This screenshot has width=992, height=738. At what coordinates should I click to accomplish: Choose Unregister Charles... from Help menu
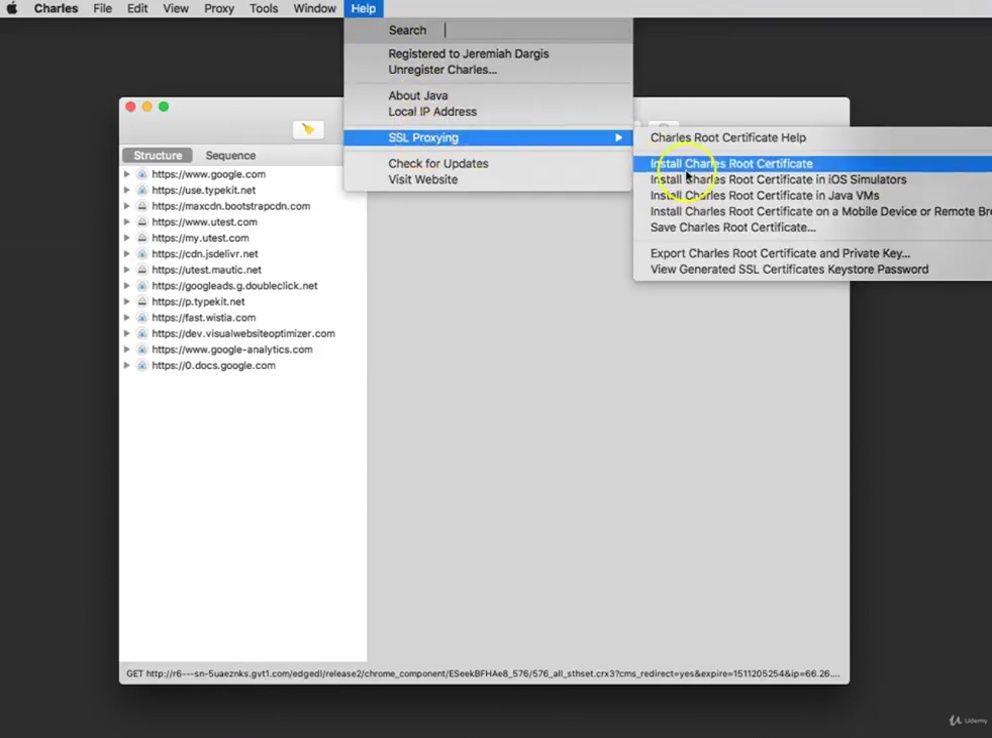click(442, 70)
